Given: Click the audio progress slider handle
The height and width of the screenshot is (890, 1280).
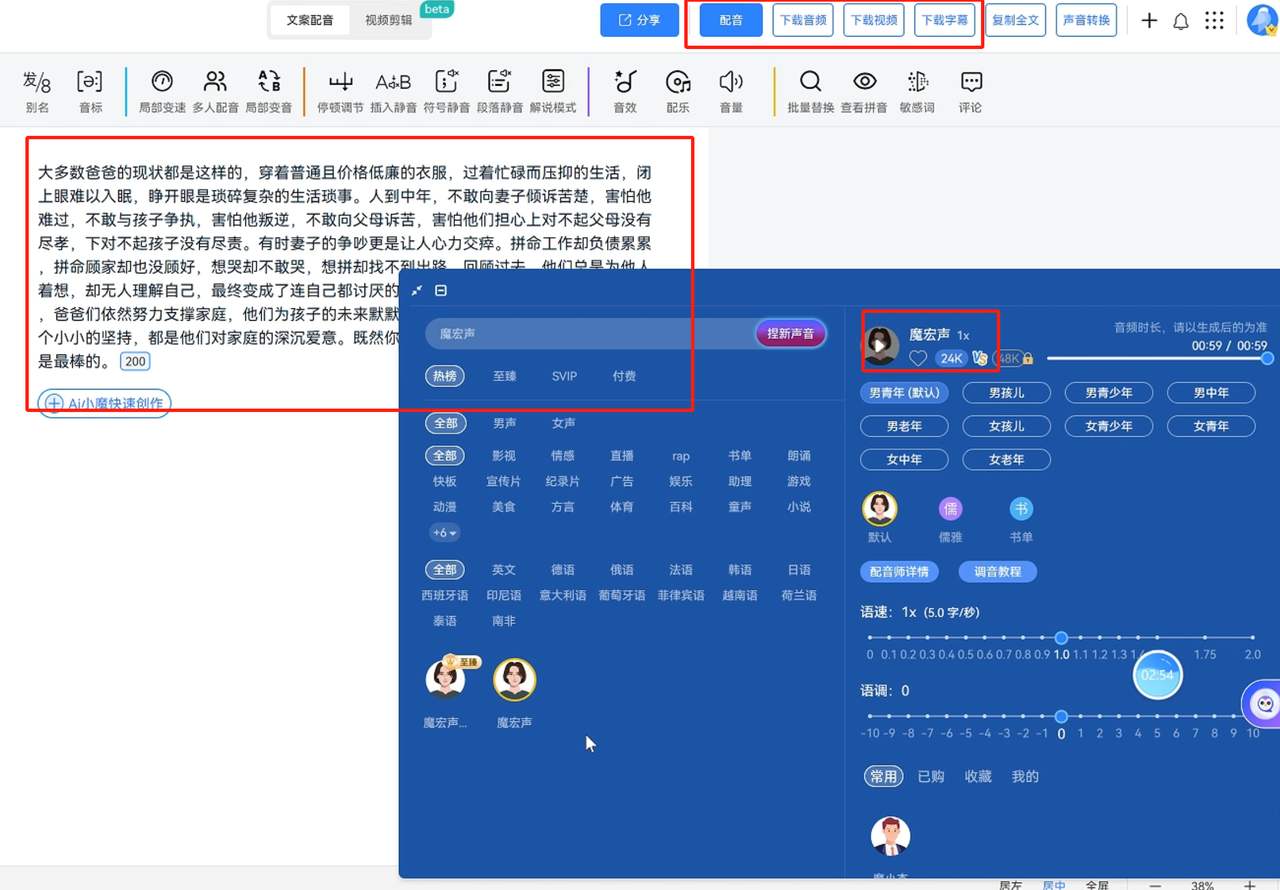Looking at the screenshot, I should (x=1268, y=358).
